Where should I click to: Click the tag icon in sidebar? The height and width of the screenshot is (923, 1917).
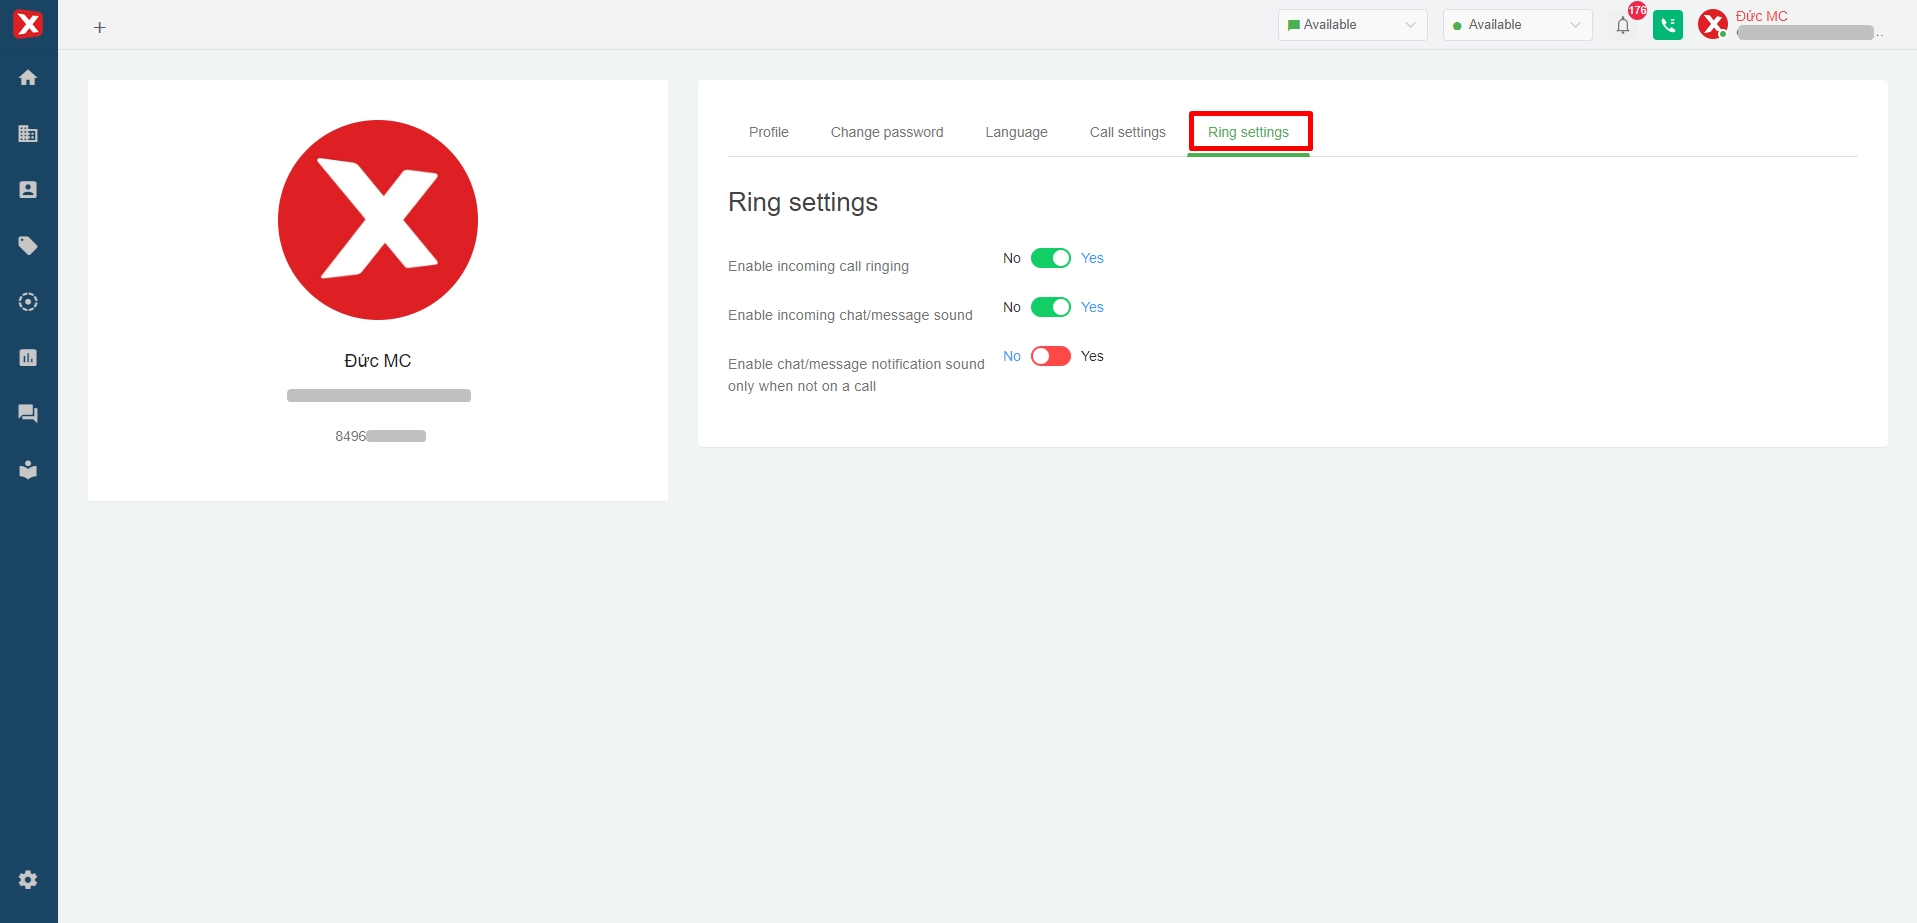click(x=28, y=246)
